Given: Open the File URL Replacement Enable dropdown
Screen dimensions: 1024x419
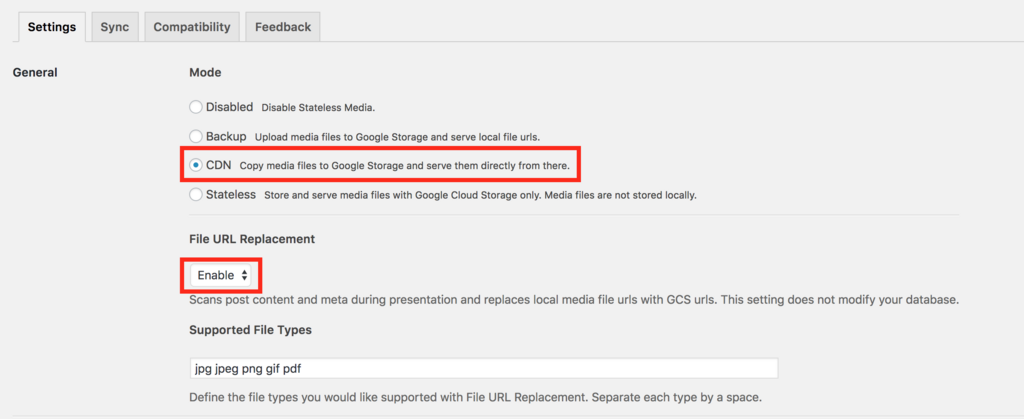Looking at the screenshot, I should click(221, 275).
